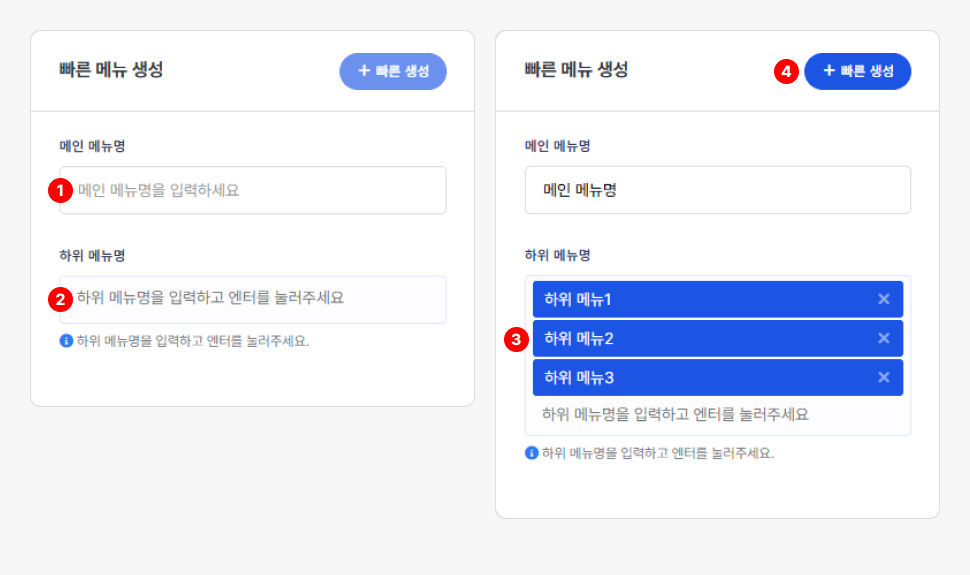Click the red number 1 badge
This screenshot has width=970, height=575.
click(x=61, y=190)
